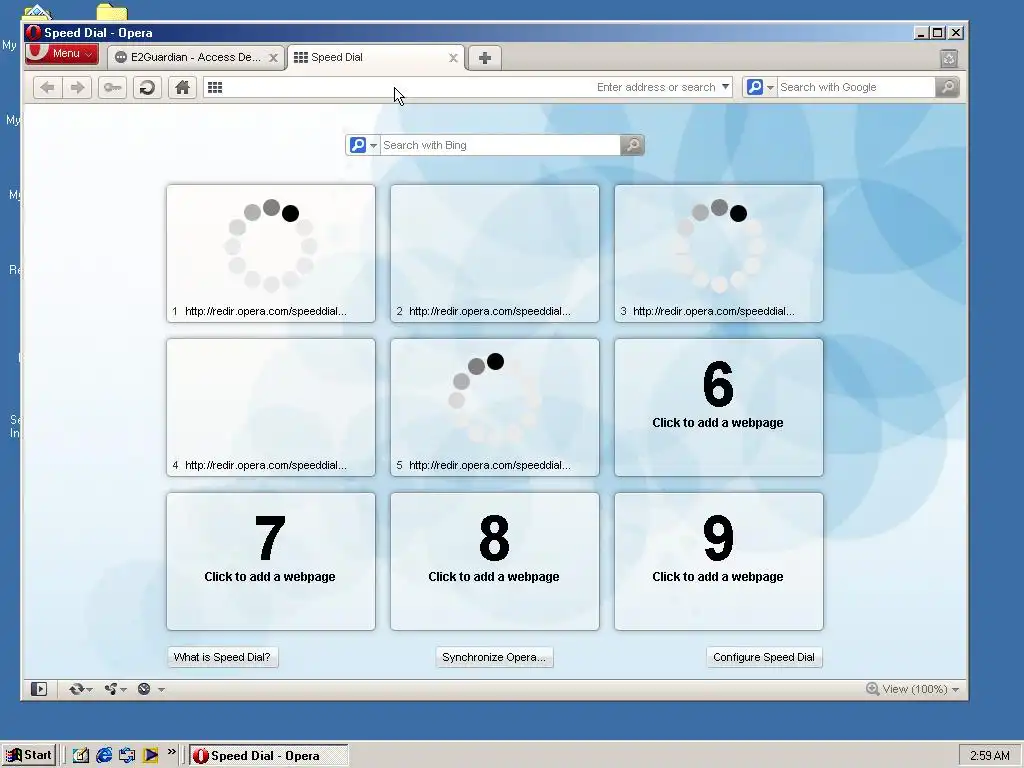Go to the Home page
Image resolution: width=1024 pixels, height=768 pixels.
click(183, 88)
